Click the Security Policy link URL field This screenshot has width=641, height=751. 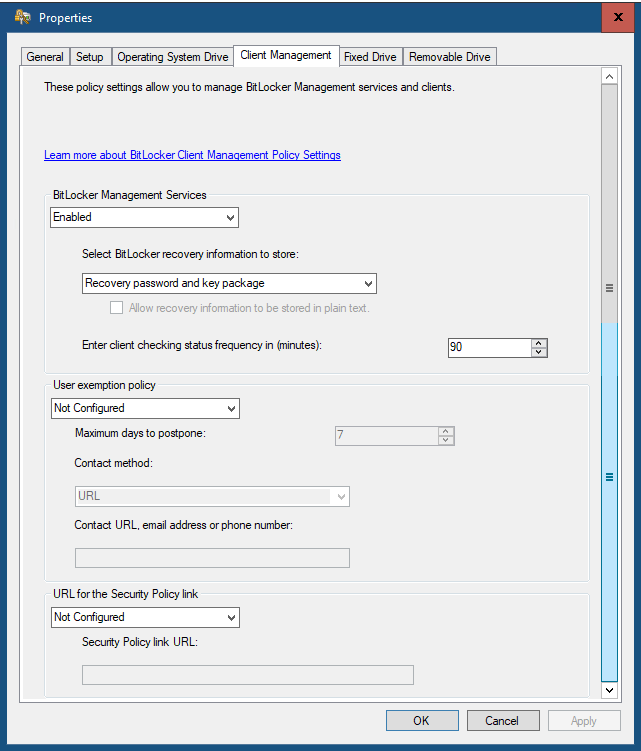tap(248, 675)
